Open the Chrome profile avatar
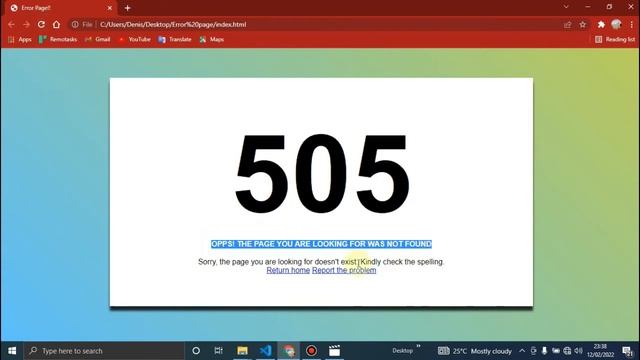The height and width of the screenshot is (360, 640). (616, 24)
